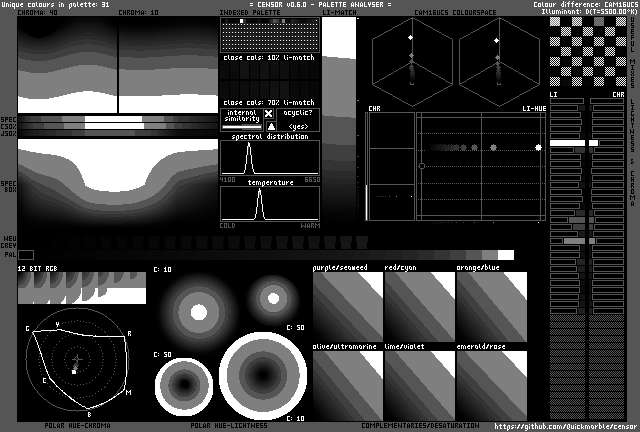Select the white diamond in the left CAM16UCS cube
Screen dimensions: 640x432
[x=410, y=38]
